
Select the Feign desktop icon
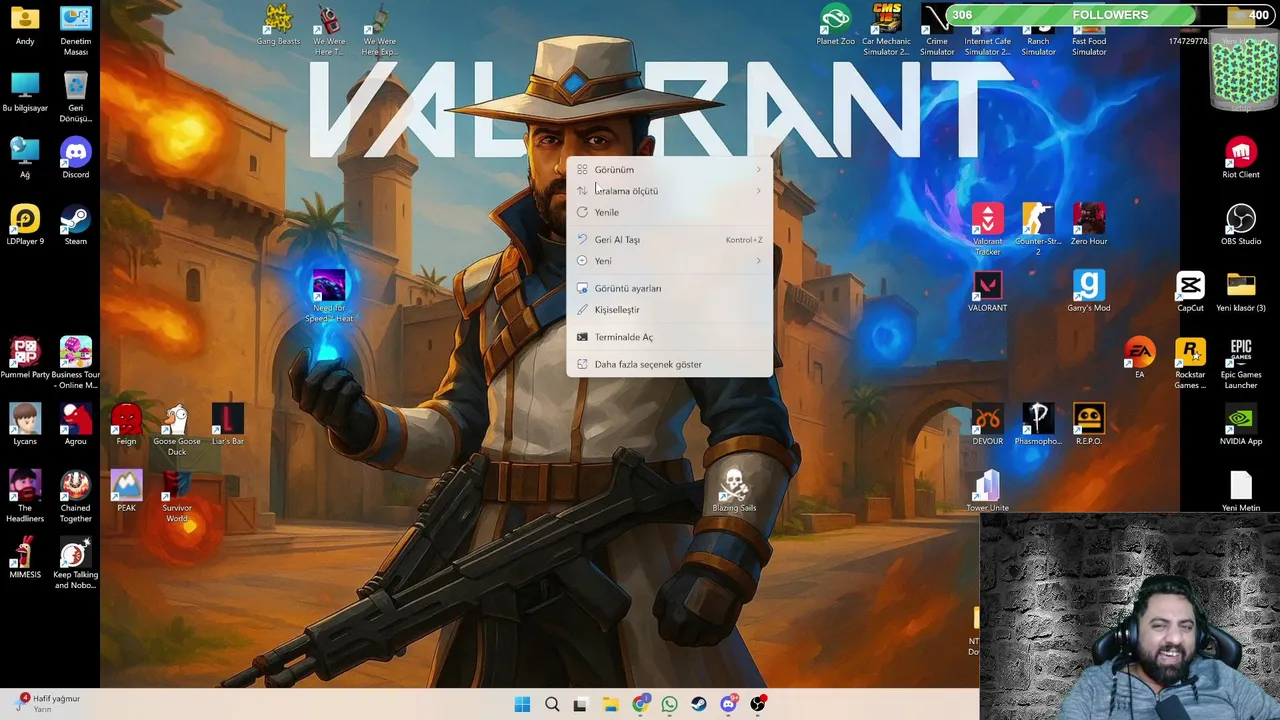point(126,425)
